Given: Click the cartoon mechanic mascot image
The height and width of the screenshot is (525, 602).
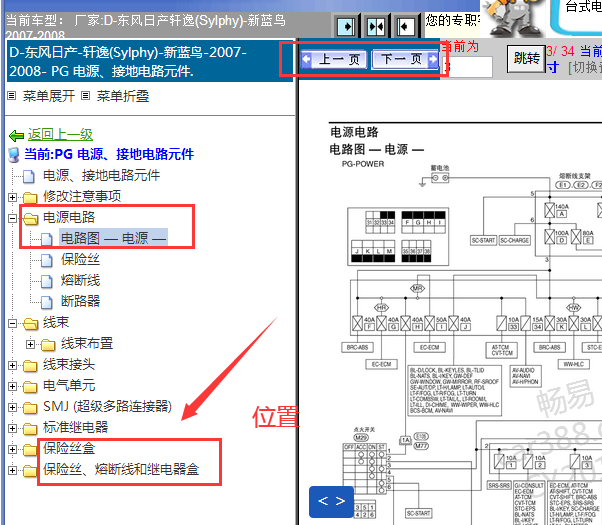Looking at the screenshot, I should [x=513, y=17].
